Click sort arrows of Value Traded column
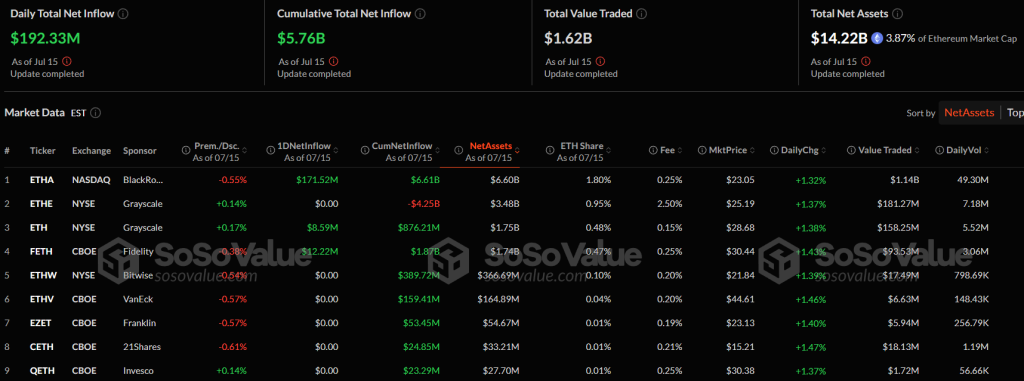This screenshot has height=381, width=1024. coord(917,150)
